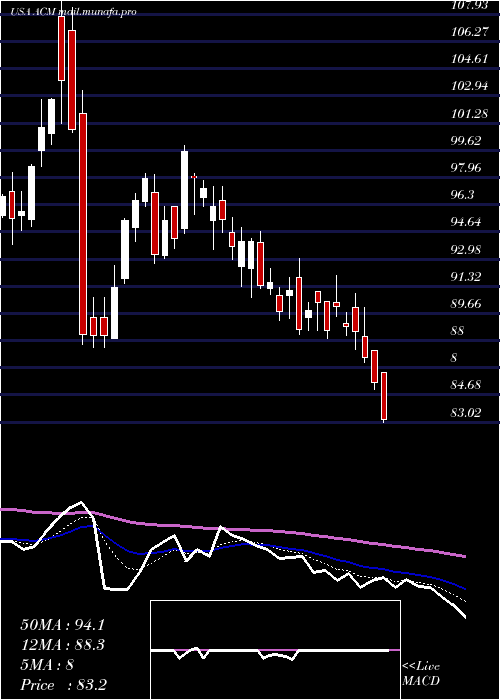The width and height of the screenshot is (500, 700).
Task: Click the Price : 83.2 readout
Action: [x=63, y=685]
